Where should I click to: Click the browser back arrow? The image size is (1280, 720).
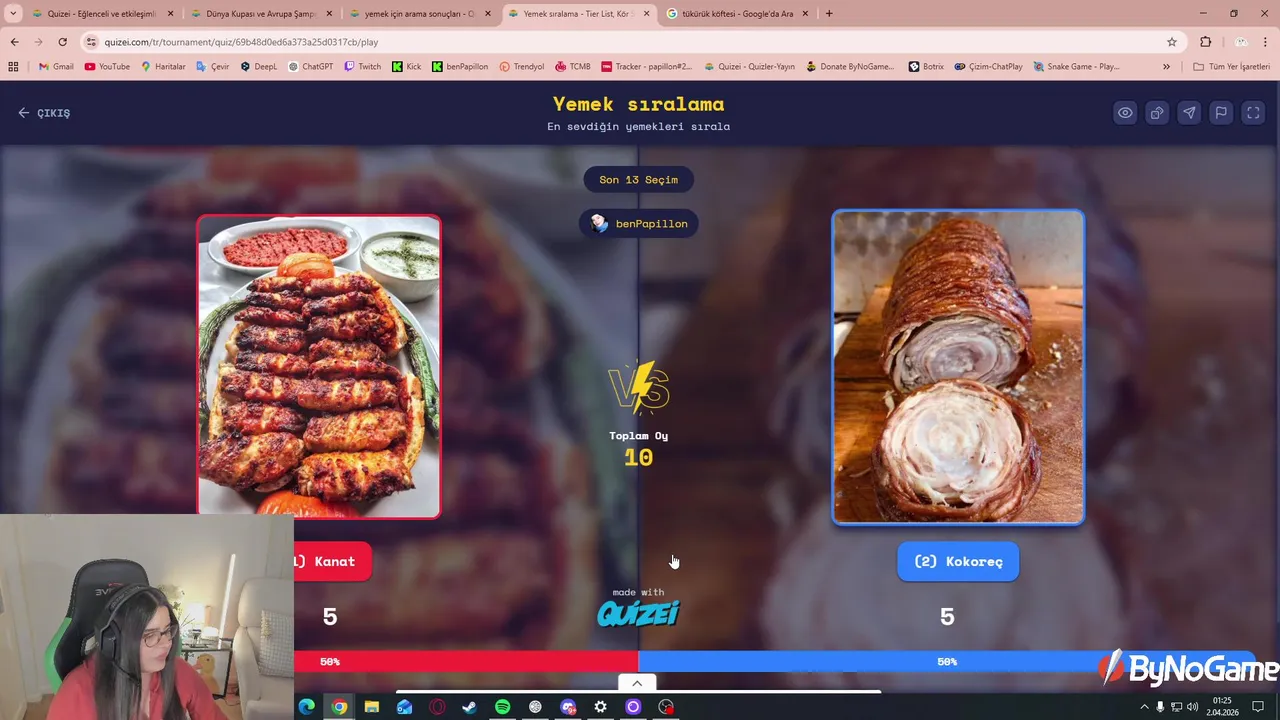(14, 42)
